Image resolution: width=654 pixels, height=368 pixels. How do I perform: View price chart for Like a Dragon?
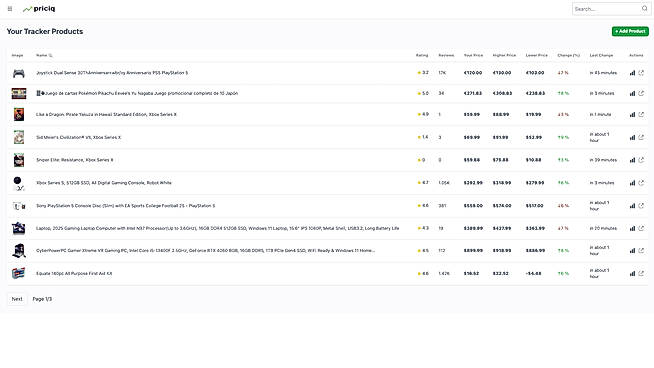pos(632,114)
